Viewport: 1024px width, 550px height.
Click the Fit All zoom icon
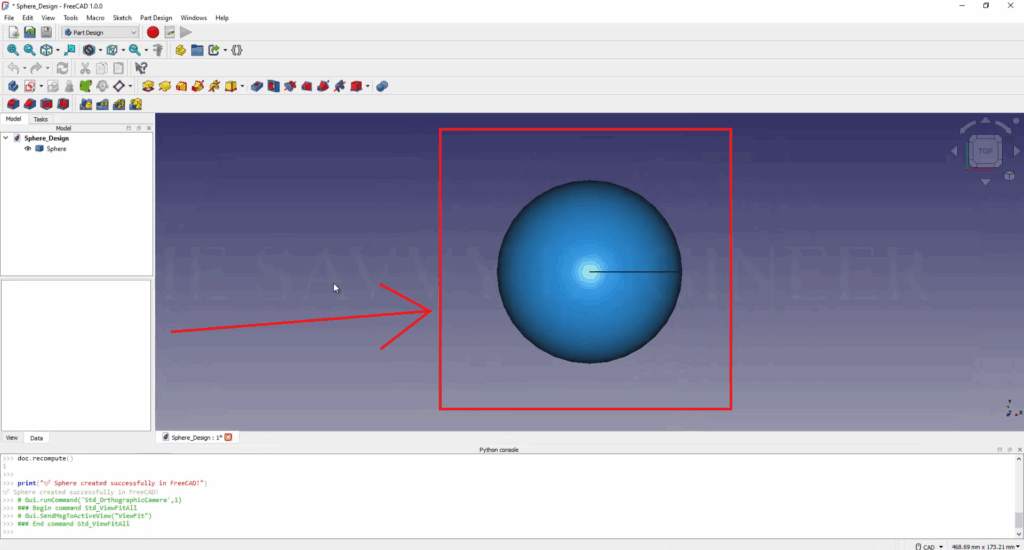click(x=13, y=49)
